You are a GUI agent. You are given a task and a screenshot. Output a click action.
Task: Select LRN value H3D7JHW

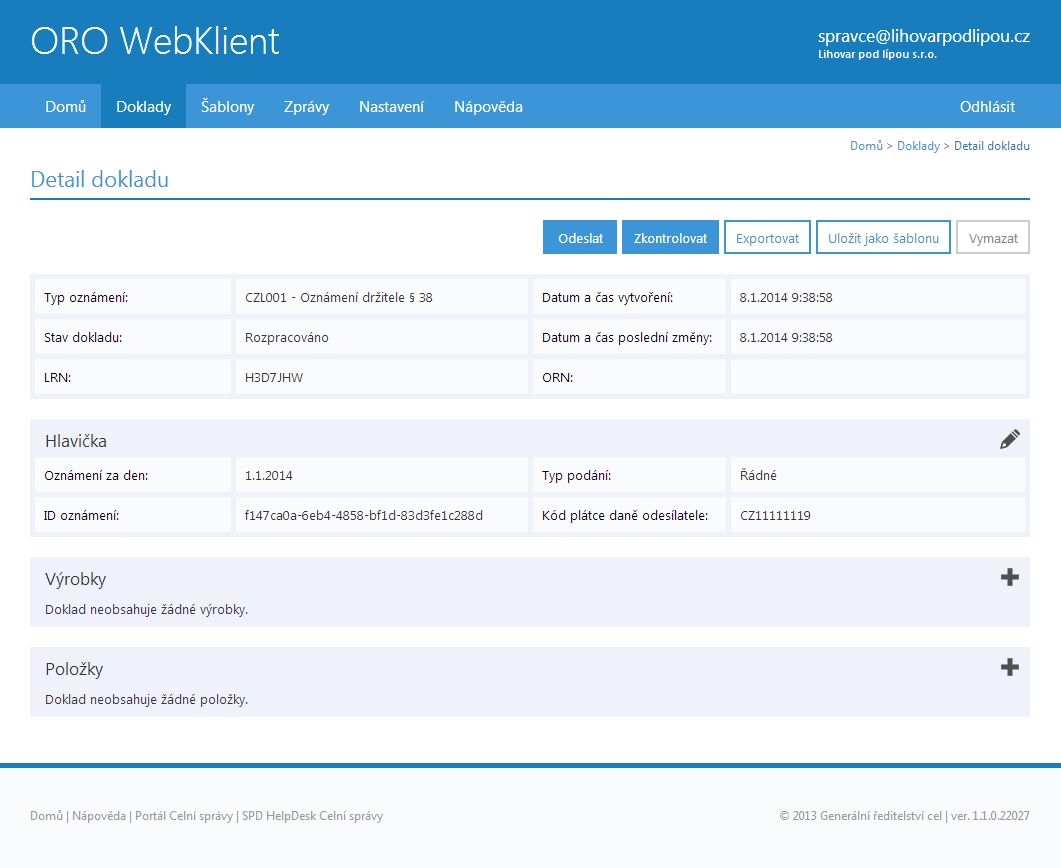274,378
